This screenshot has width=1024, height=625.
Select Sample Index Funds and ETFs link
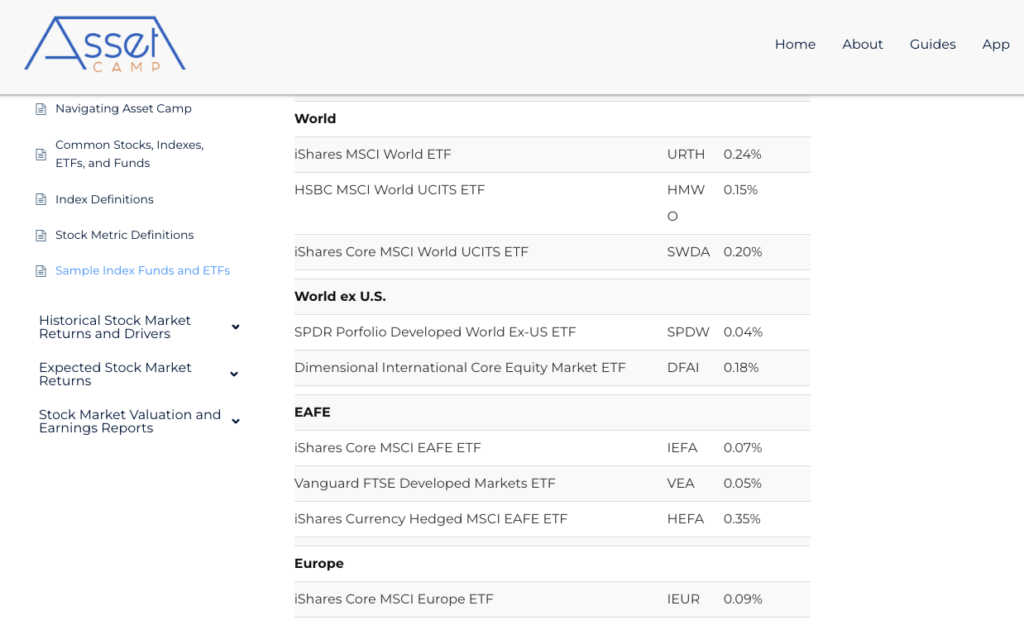click(142, 270)
